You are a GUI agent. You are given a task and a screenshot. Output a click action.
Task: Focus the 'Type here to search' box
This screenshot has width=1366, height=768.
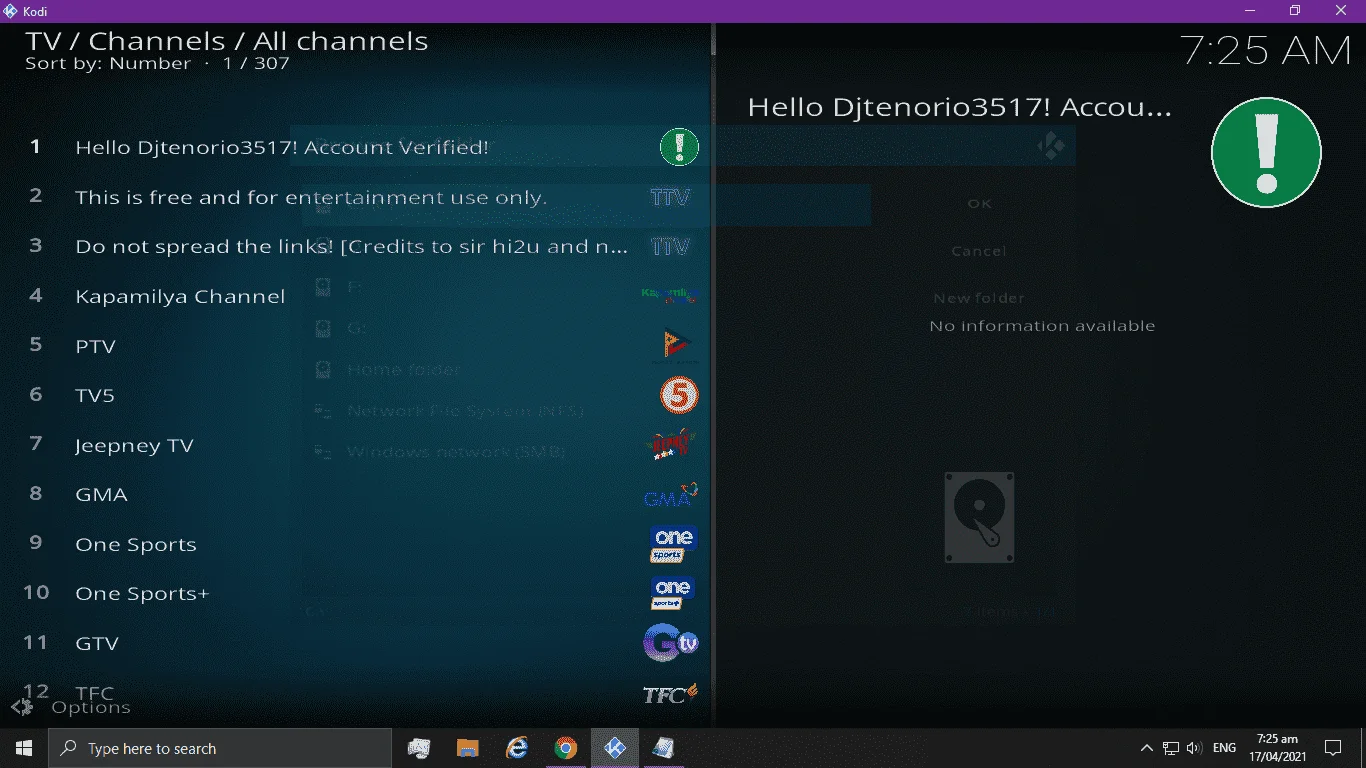coord(220,748)
